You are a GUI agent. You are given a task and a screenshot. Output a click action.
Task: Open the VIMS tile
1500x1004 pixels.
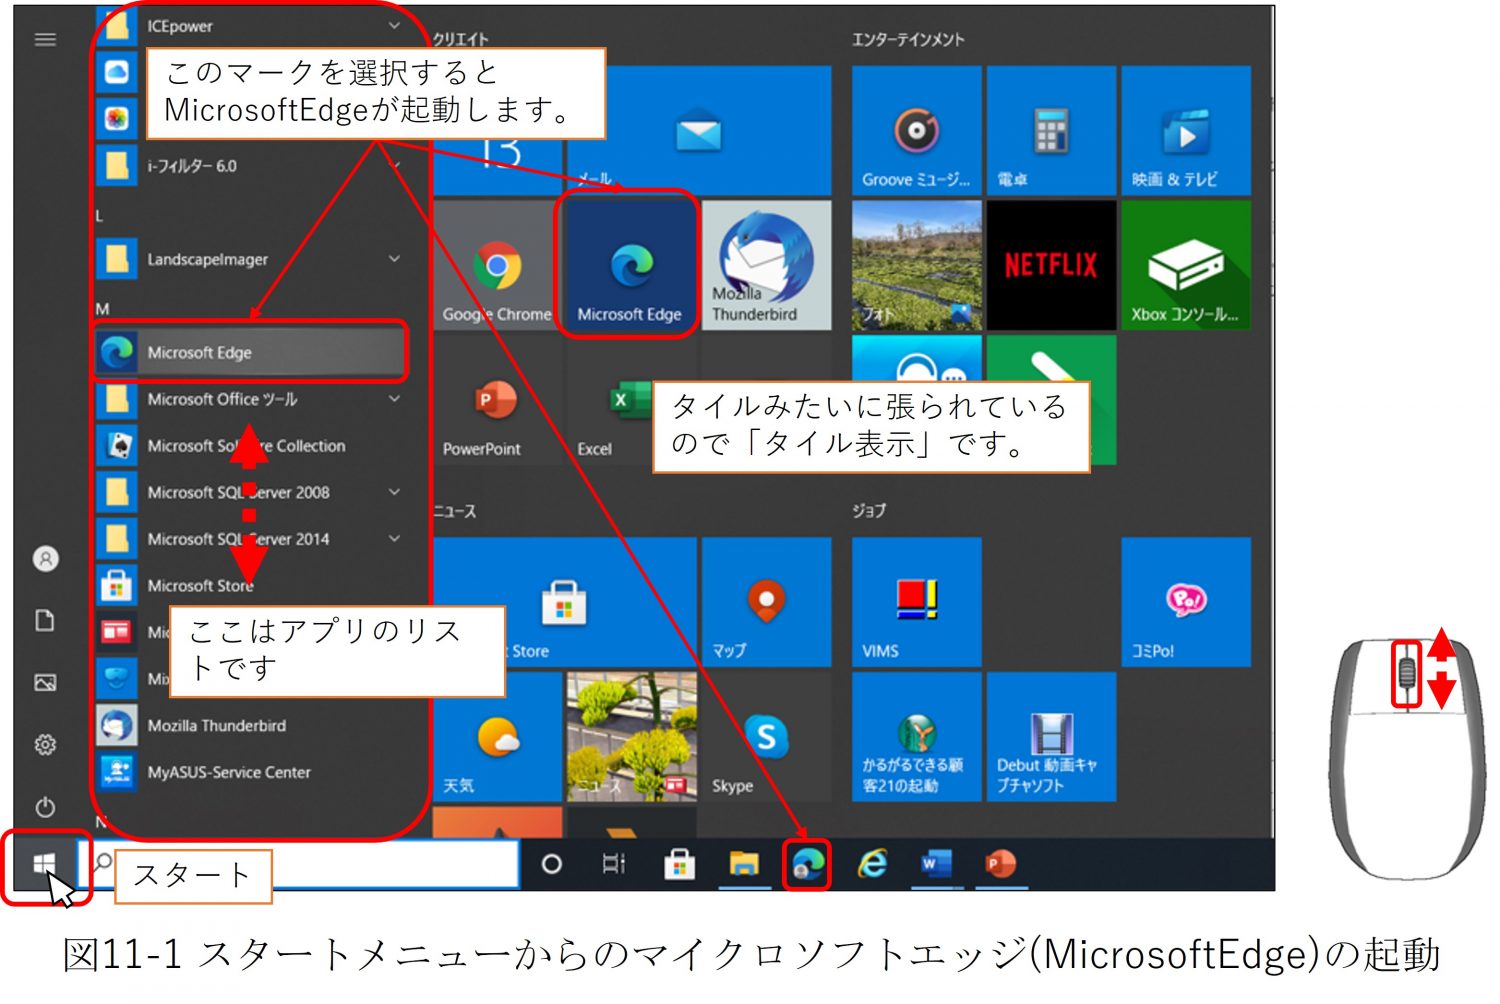916,602
